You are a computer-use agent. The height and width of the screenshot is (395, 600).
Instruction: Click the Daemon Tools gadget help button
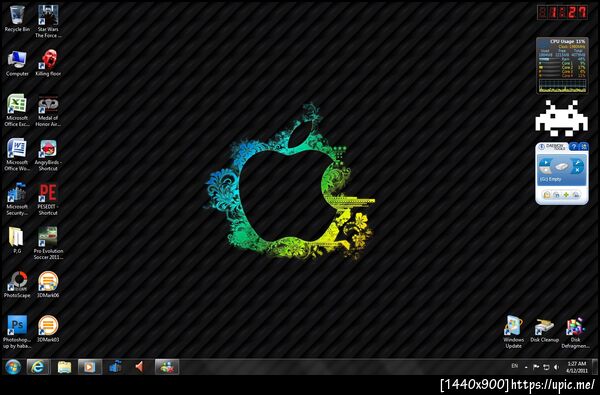(x=574, y=147)
